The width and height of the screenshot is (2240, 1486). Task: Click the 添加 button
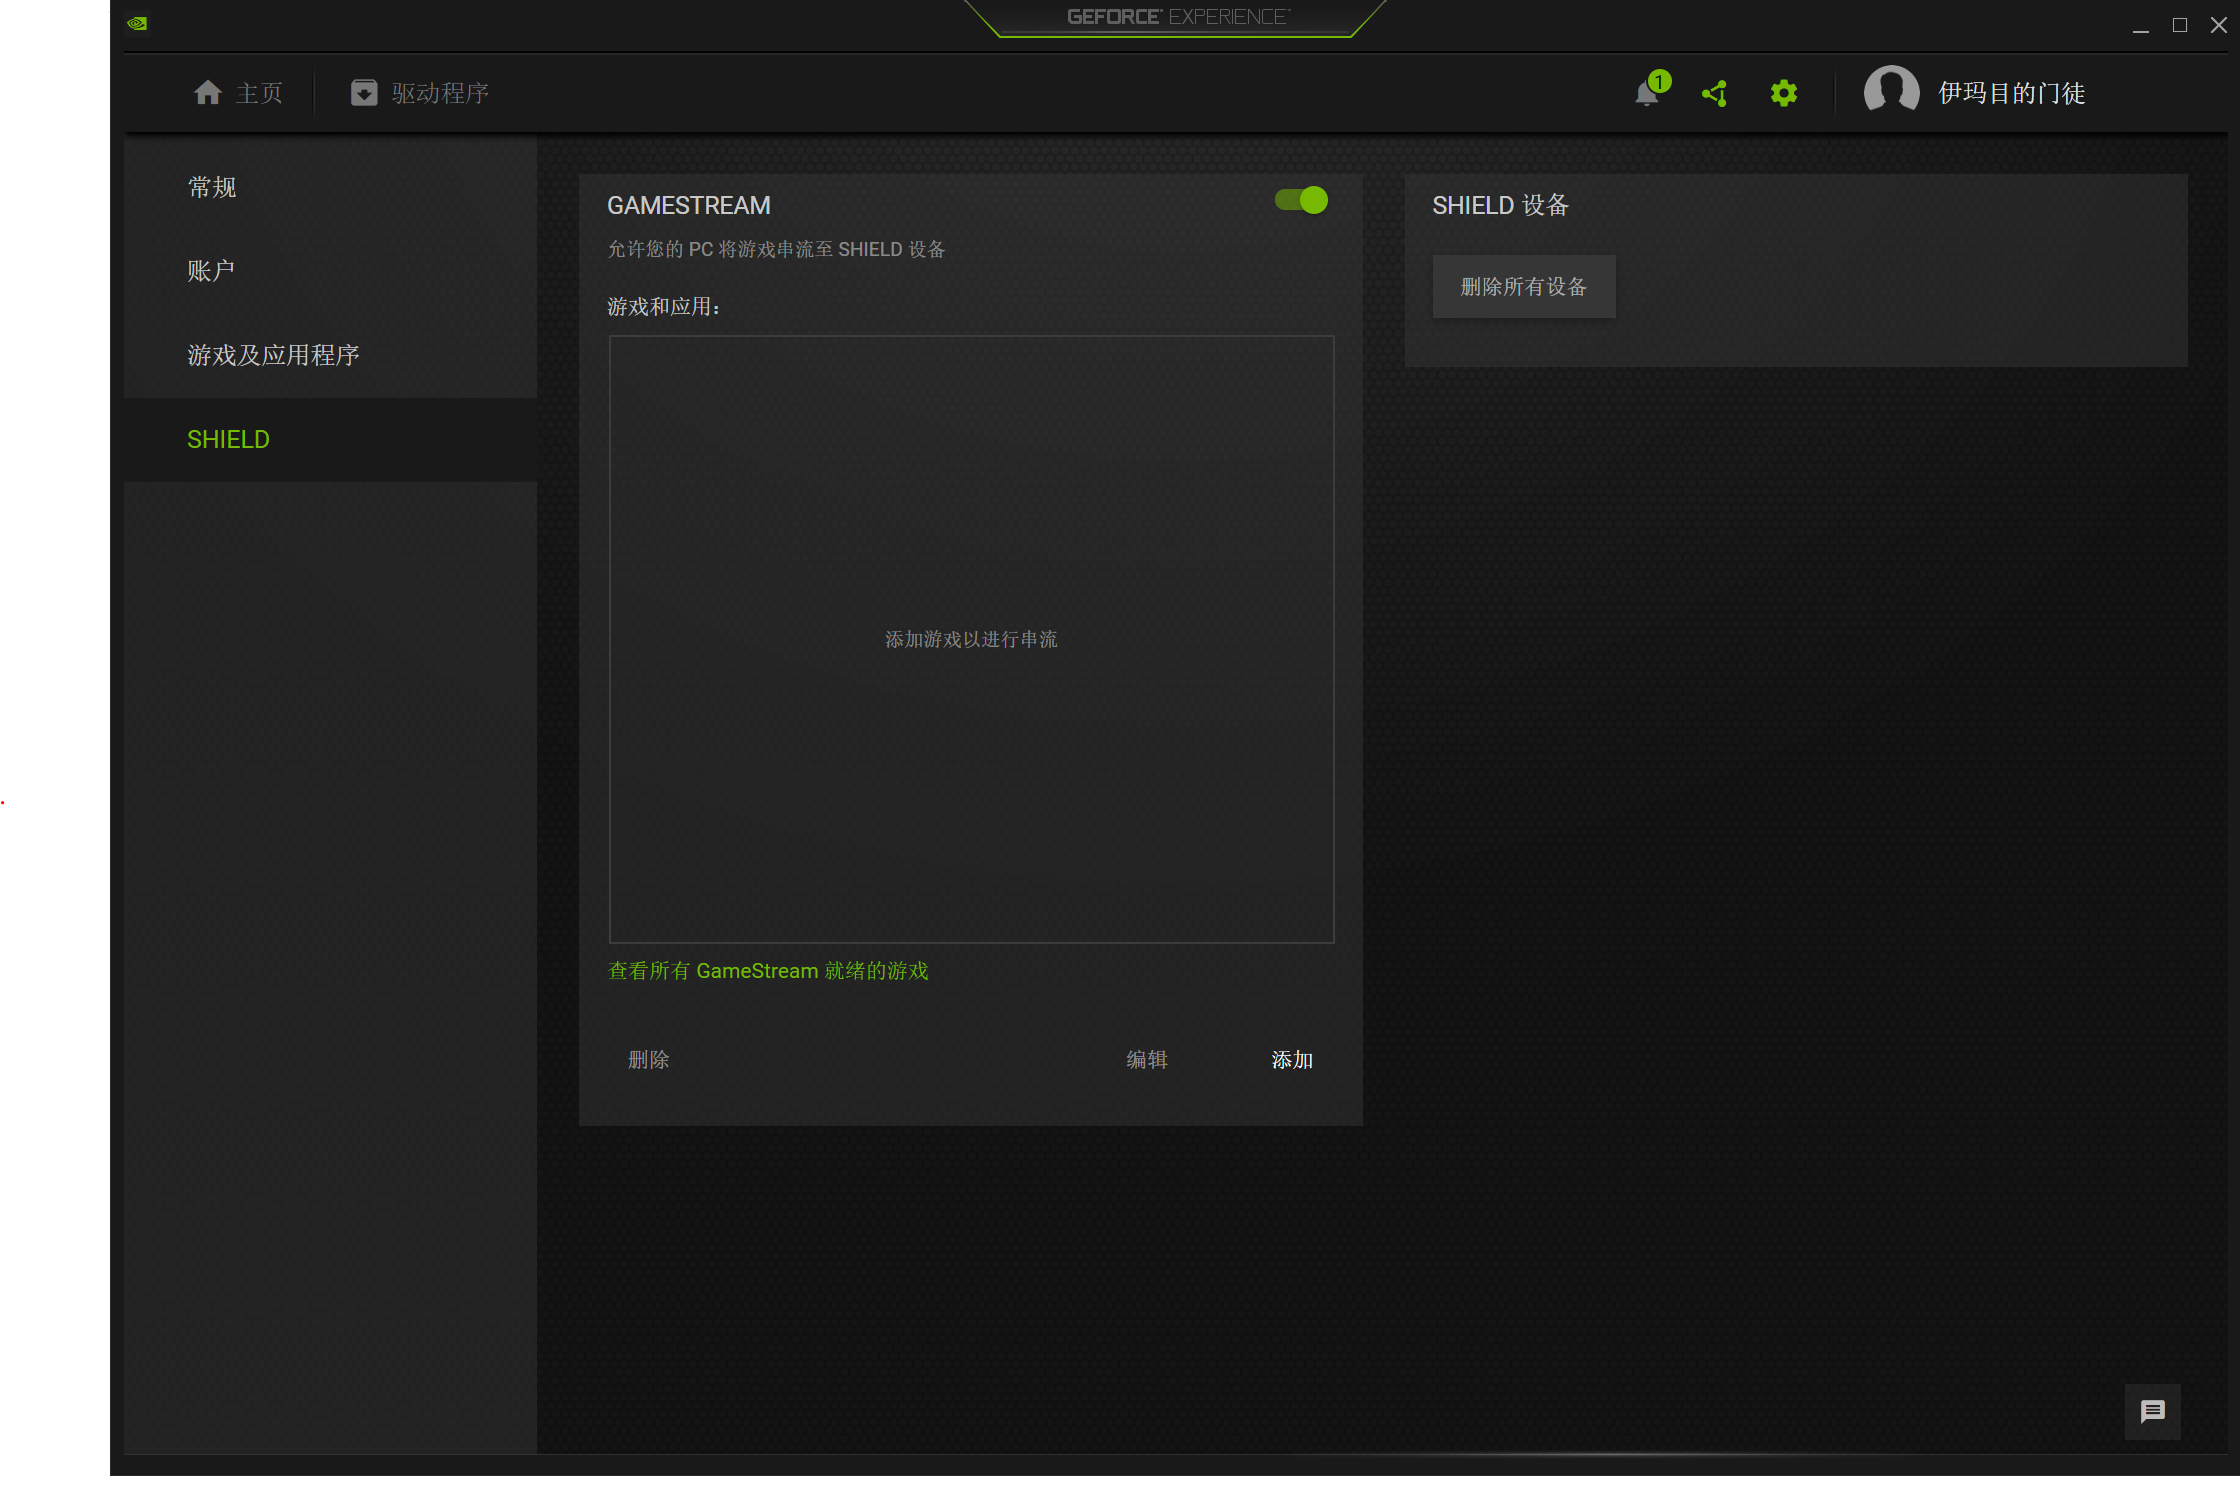click(1291, 1060)
